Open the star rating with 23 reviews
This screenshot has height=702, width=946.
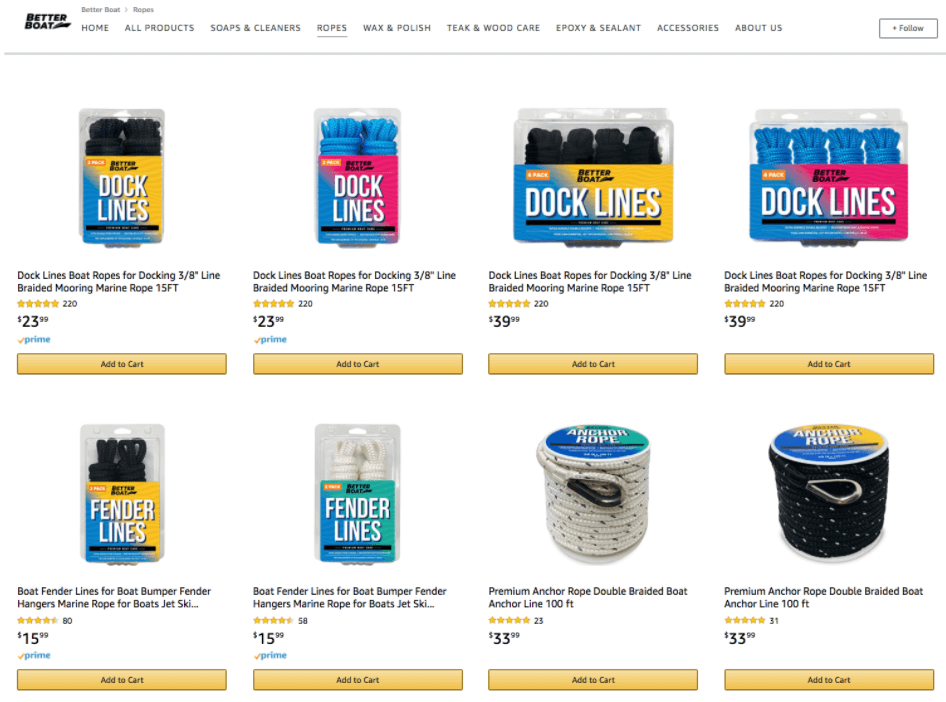[x=509, y=621]
